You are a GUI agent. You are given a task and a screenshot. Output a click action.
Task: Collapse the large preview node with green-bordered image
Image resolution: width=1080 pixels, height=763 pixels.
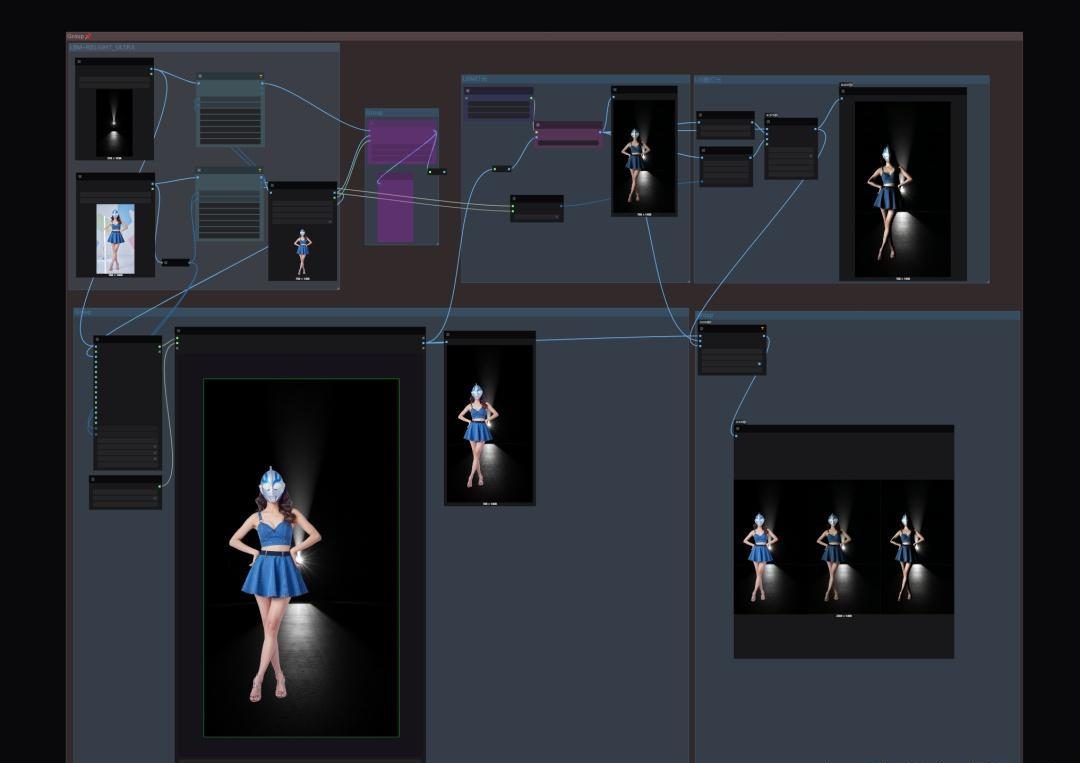click(178, 331)
